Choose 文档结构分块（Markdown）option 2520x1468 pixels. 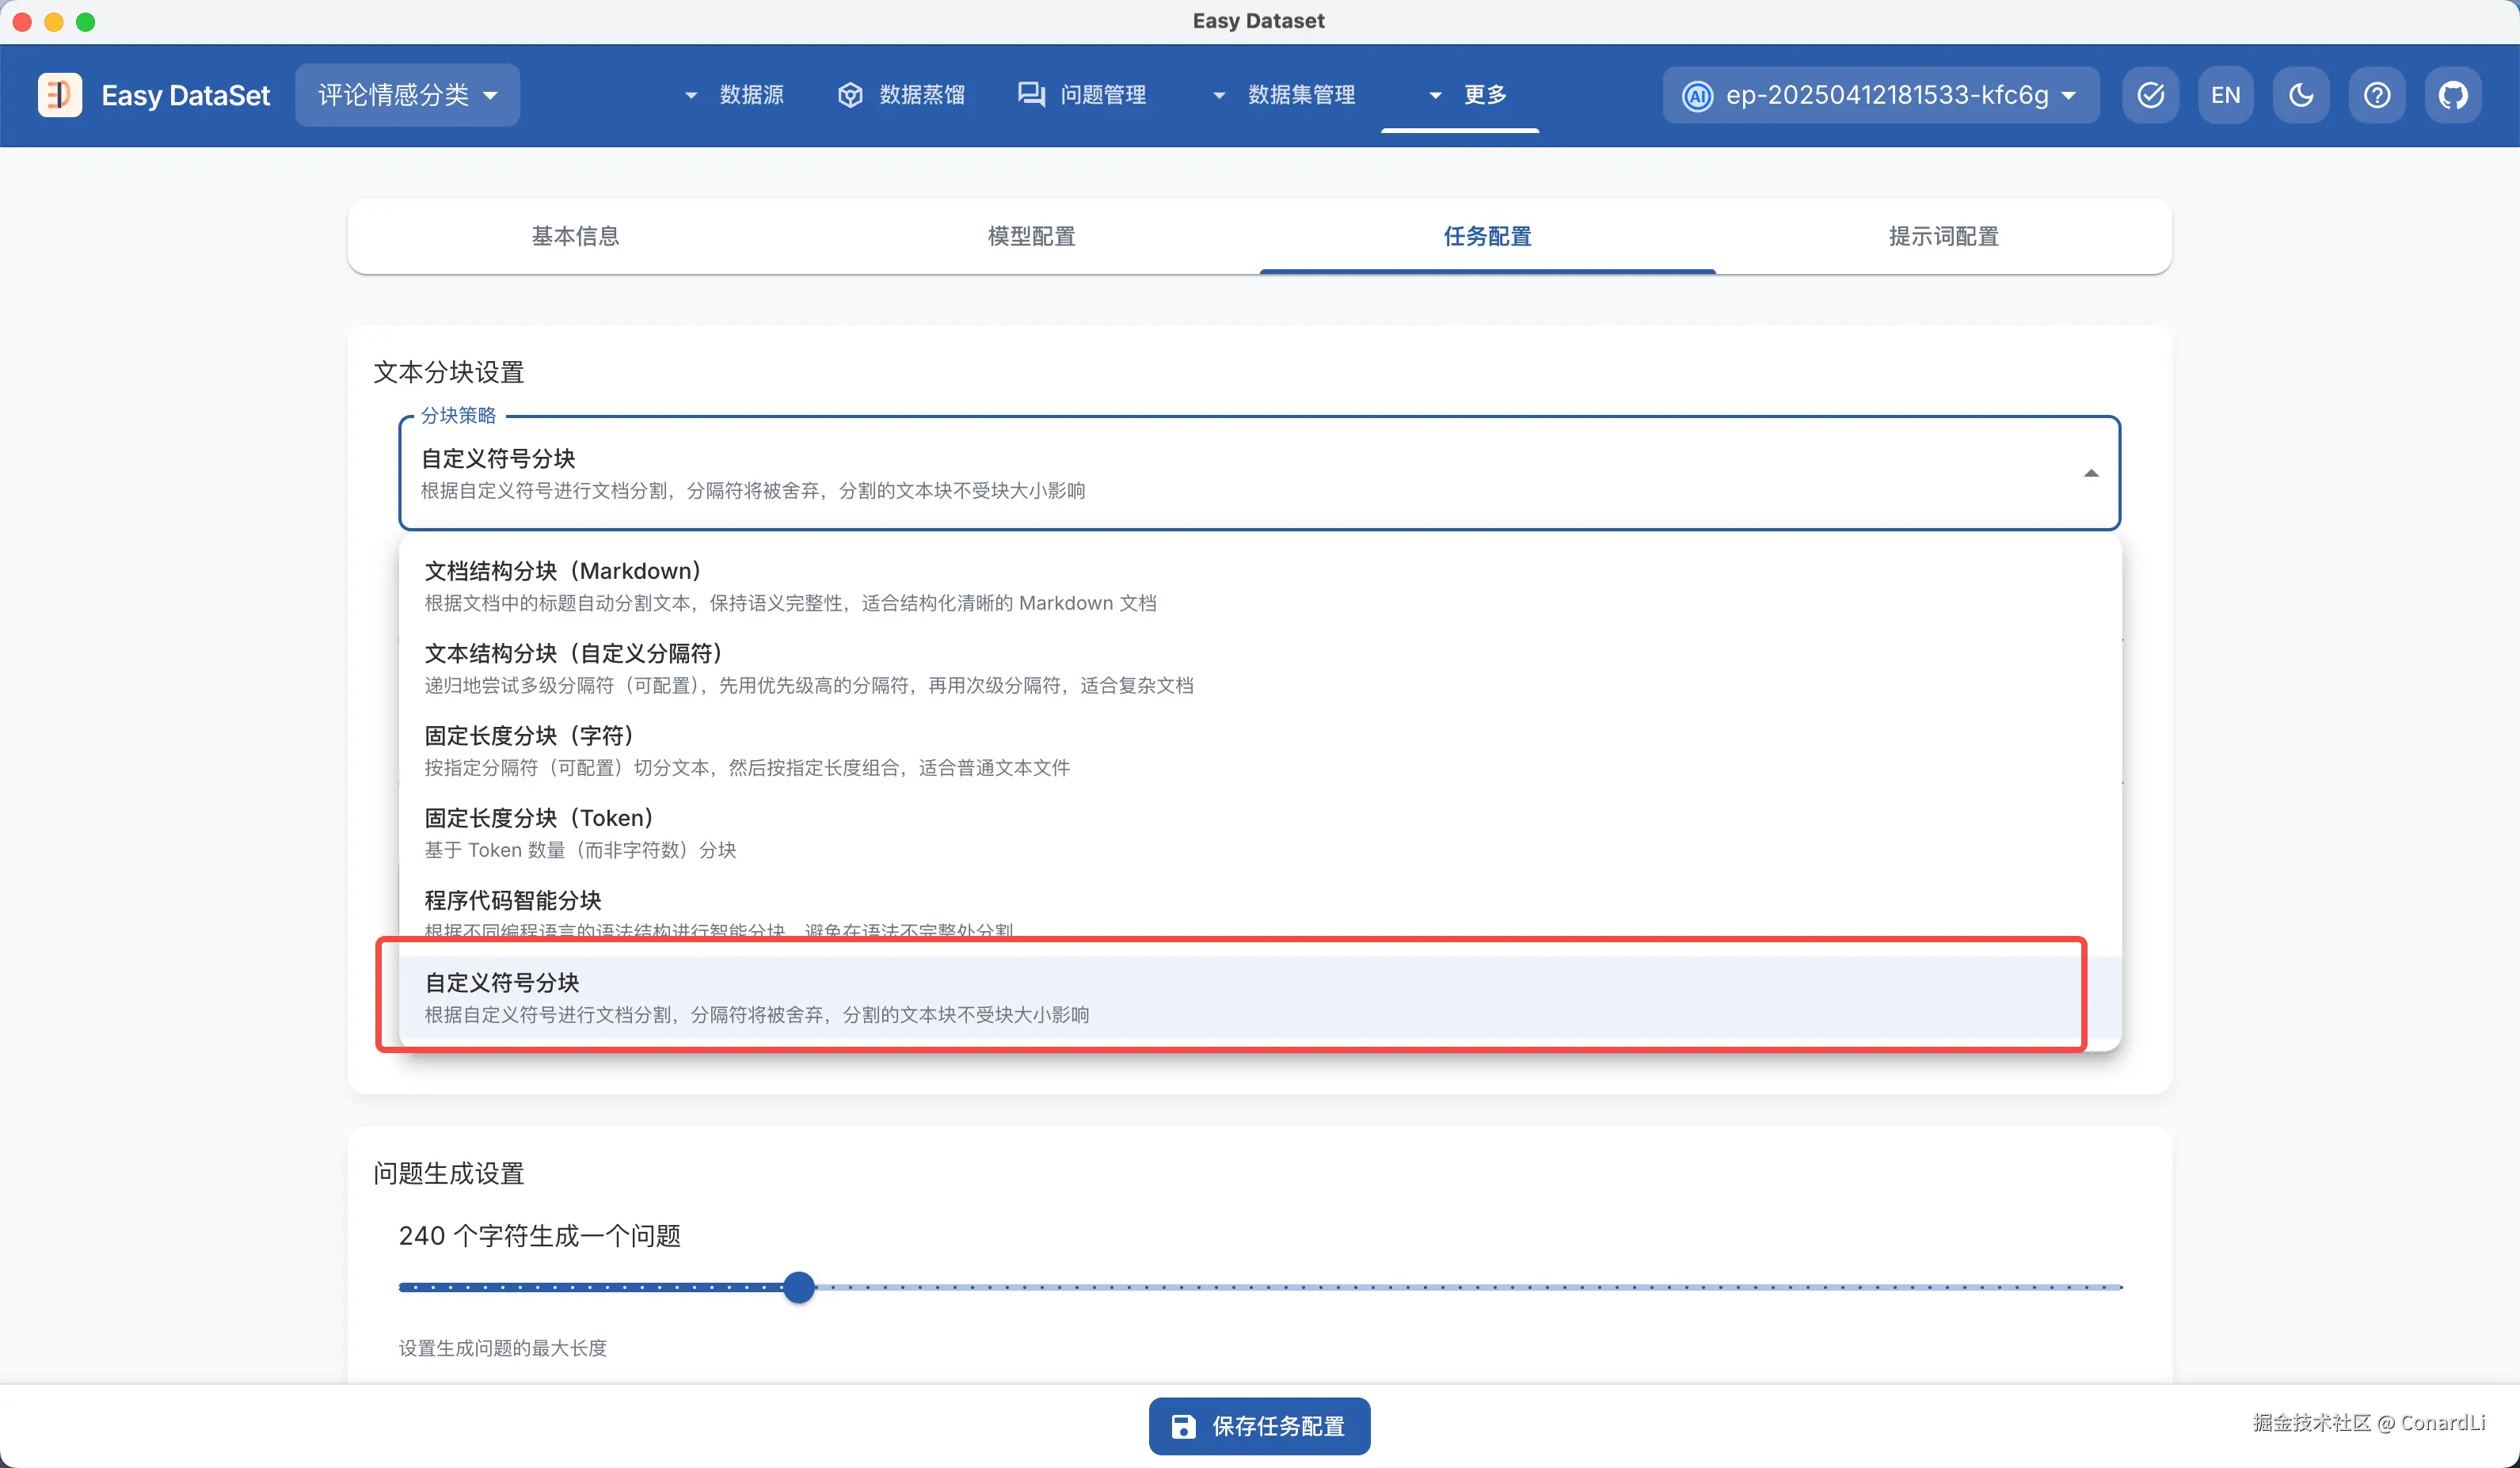tap(562, 585)
